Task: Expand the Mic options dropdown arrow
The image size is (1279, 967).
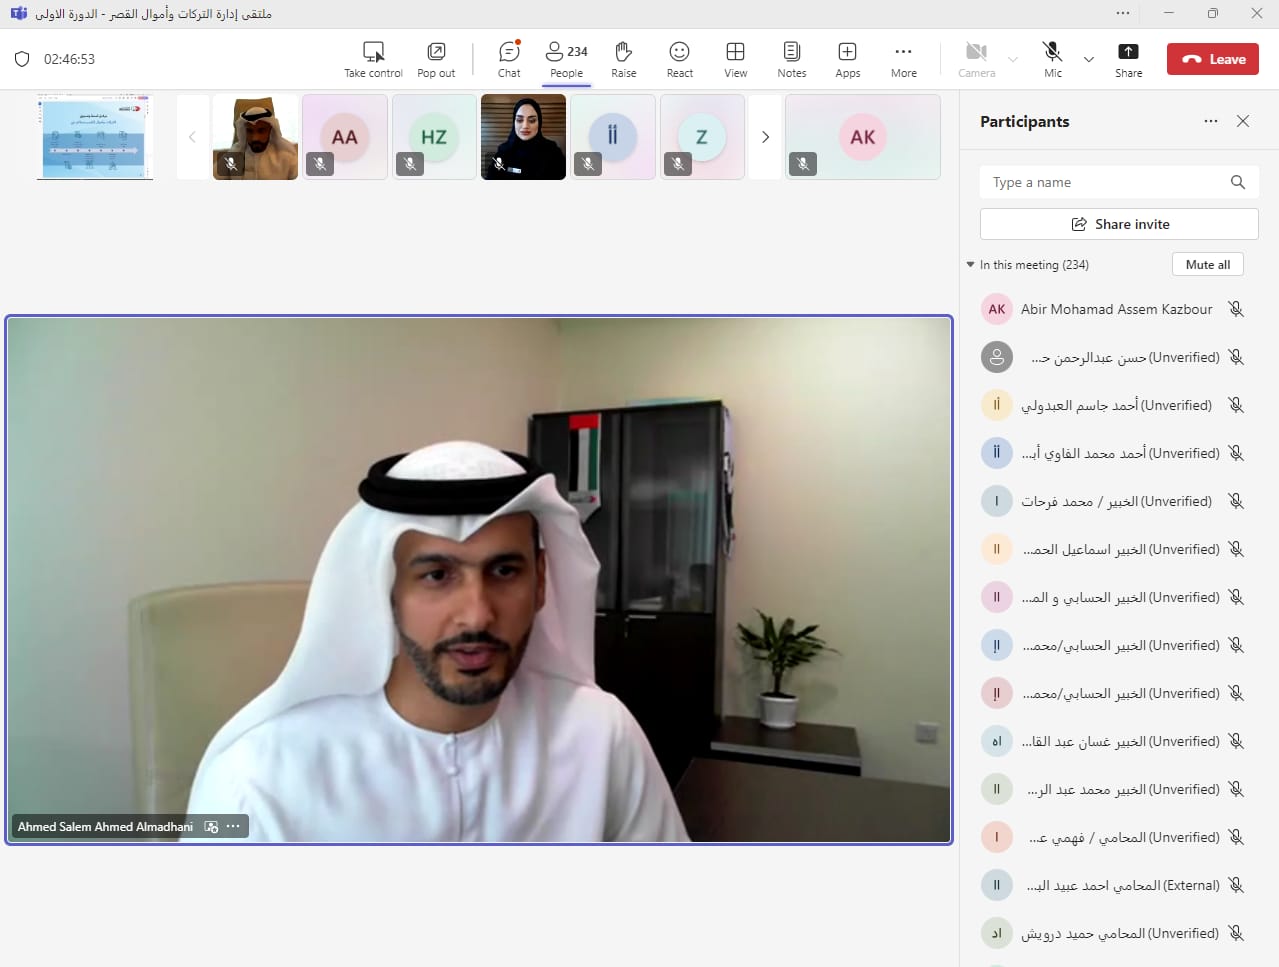Action: pyautogui.click(x=1089, y=59)
